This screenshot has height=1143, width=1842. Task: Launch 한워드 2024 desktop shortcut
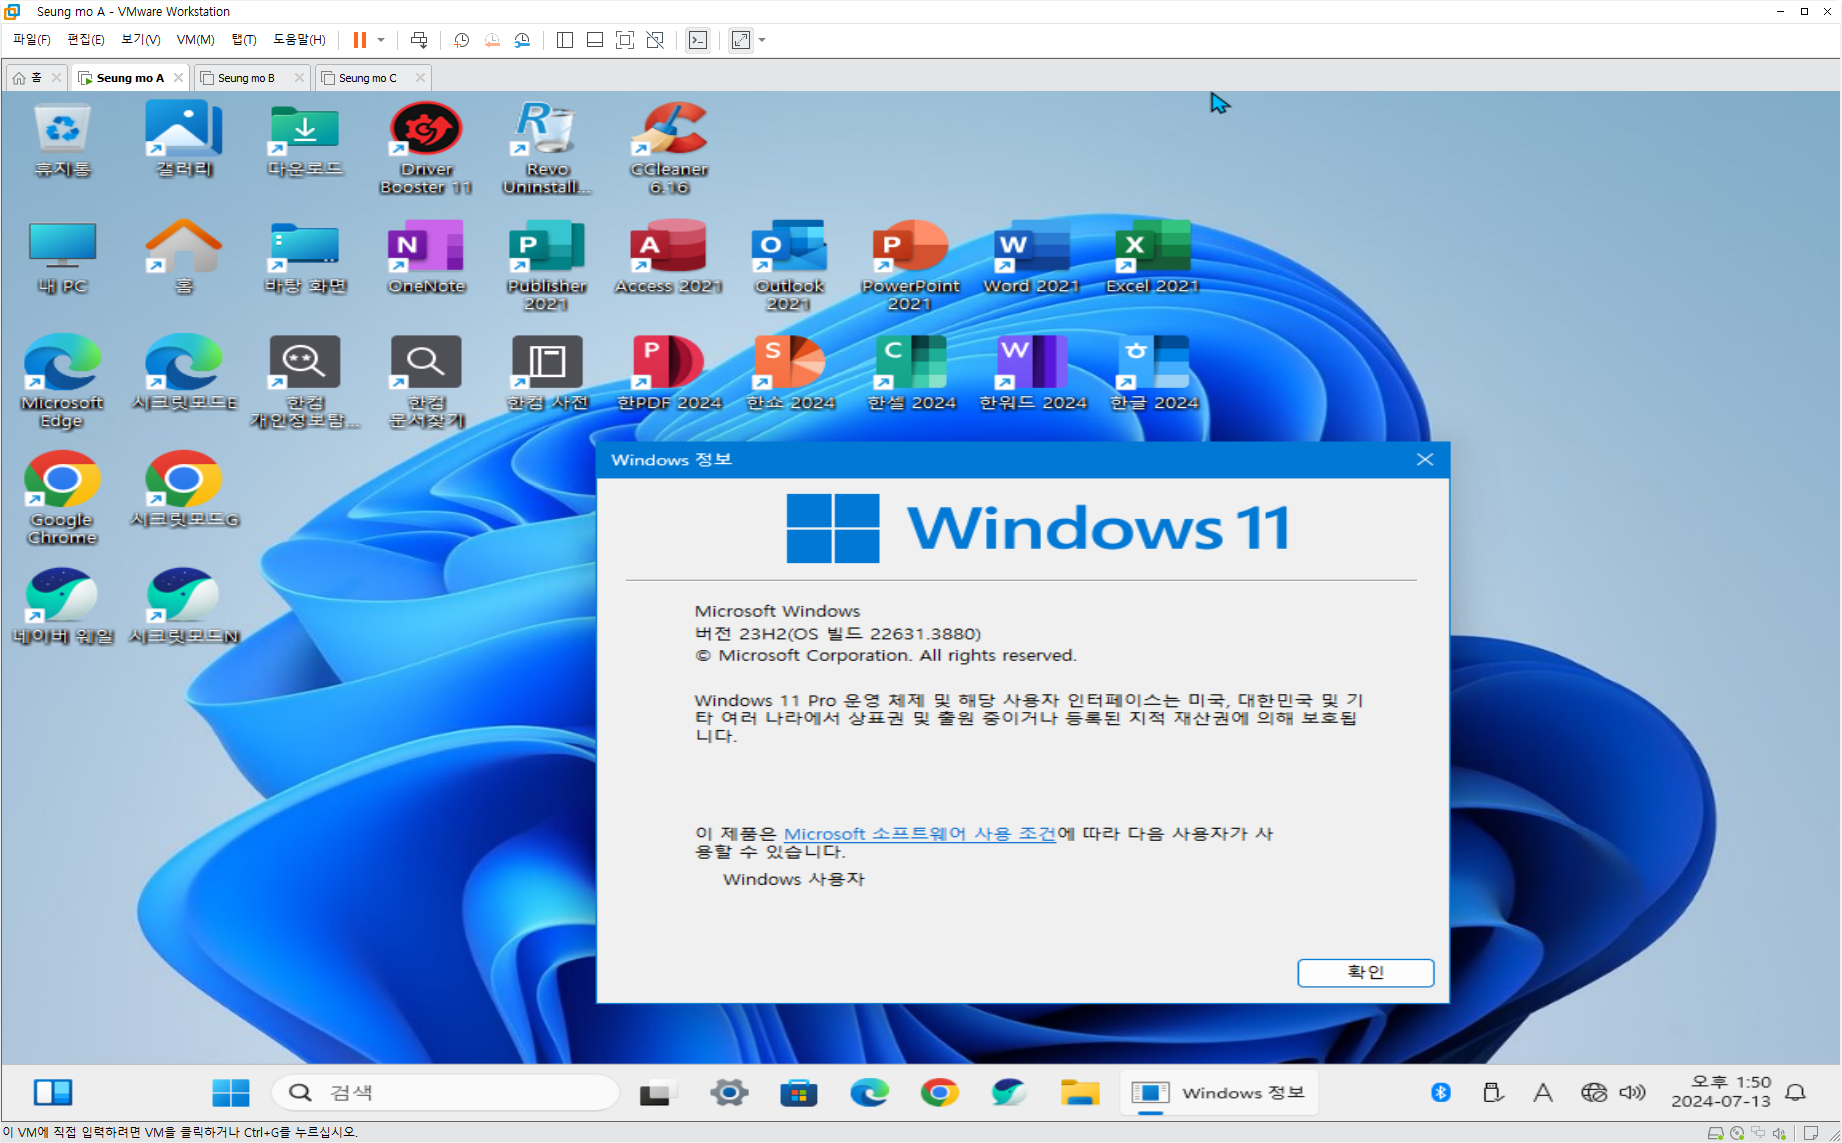coord(1032,374)
